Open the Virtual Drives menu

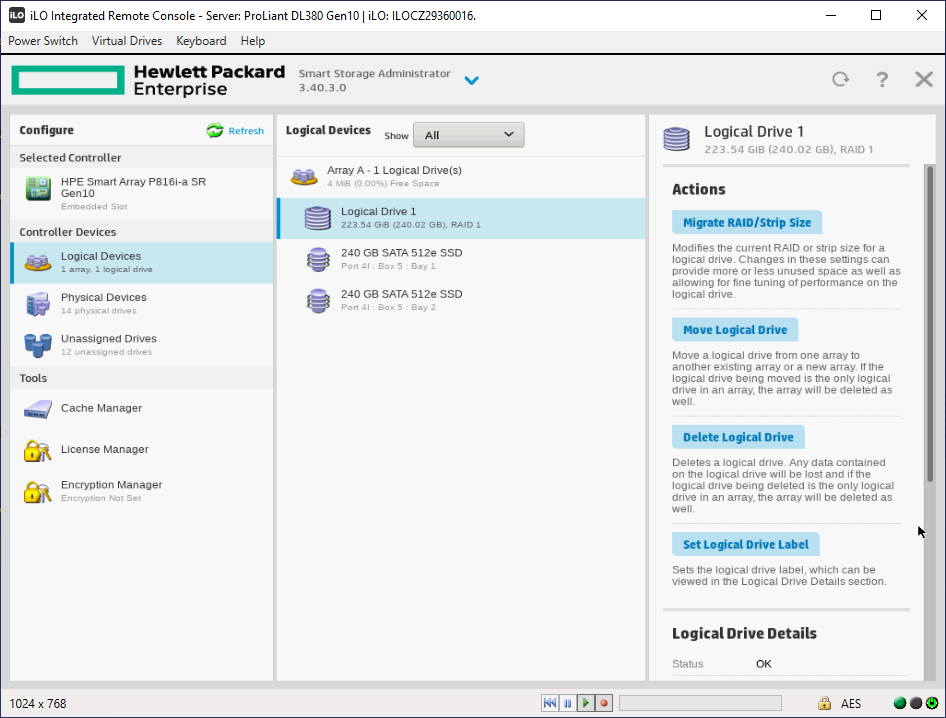coord(127,41)
